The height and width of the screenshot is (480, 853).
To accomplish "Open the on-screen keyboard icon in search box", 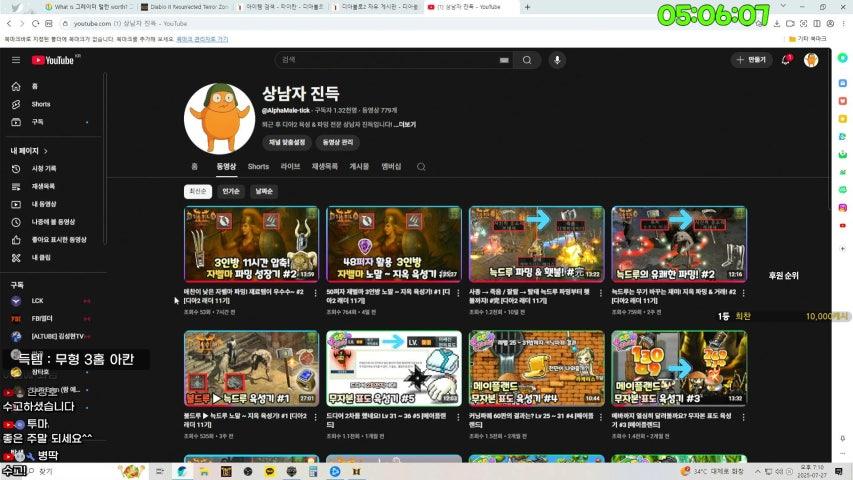I will point(504,60).
